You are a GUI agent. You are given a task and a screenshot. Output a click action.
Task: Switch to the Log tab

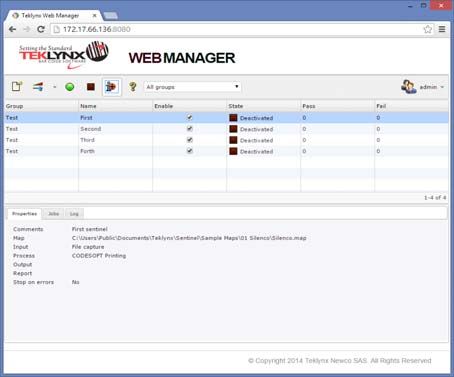point(74,214)
